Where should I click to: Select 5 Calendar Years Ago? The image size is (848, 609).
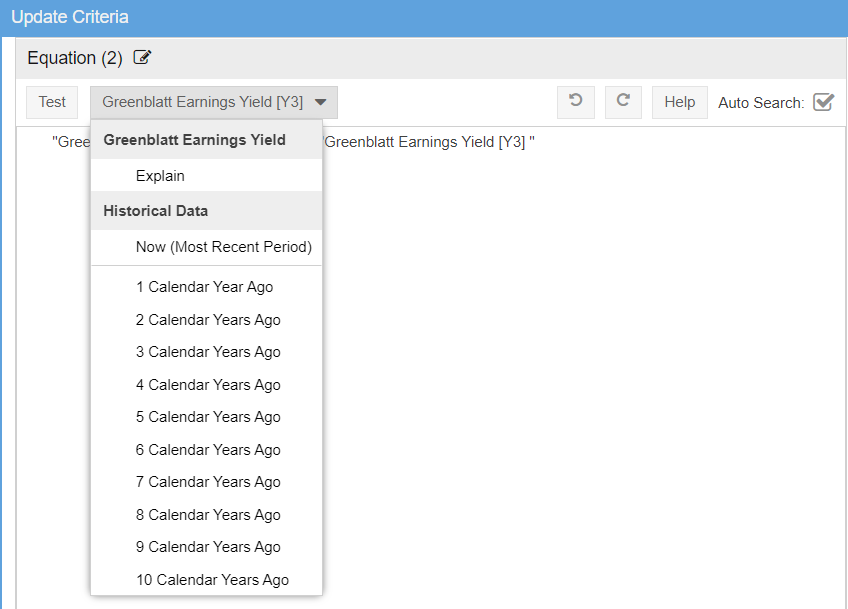[x=206, y=416]
